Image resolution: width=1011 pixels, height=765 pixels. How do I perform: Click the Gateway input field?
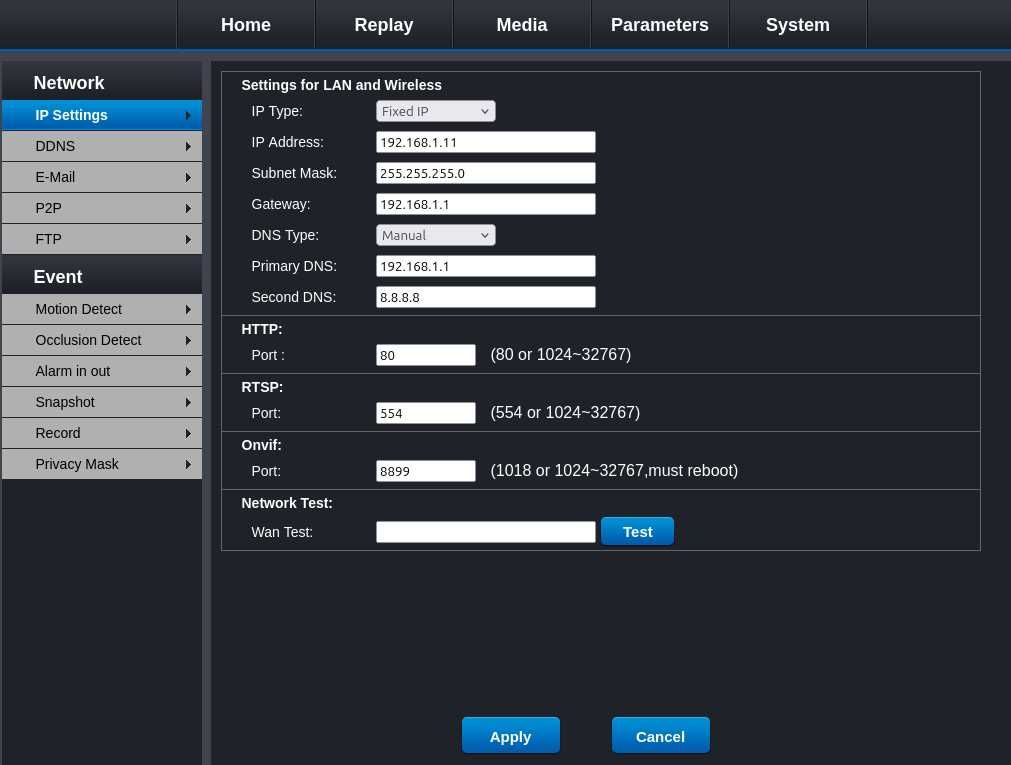pos(486,204)
